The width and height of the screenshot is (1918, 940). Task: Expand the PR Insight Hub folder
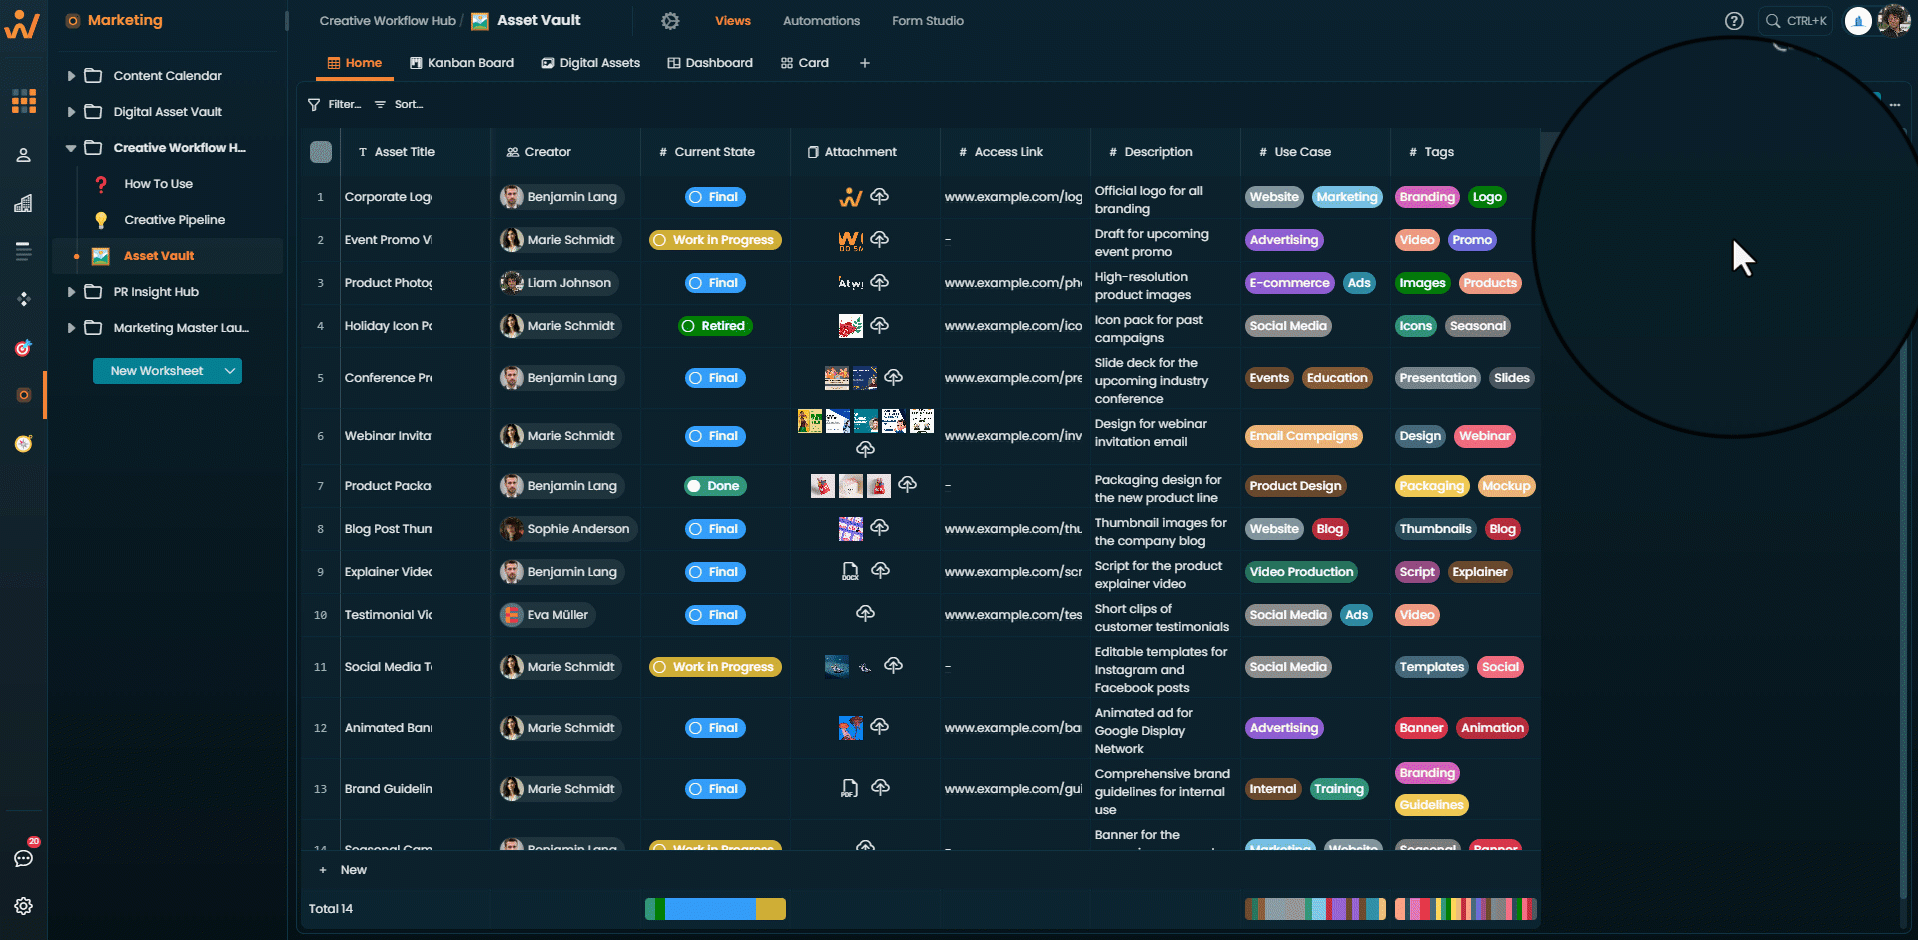click(71, 292)
